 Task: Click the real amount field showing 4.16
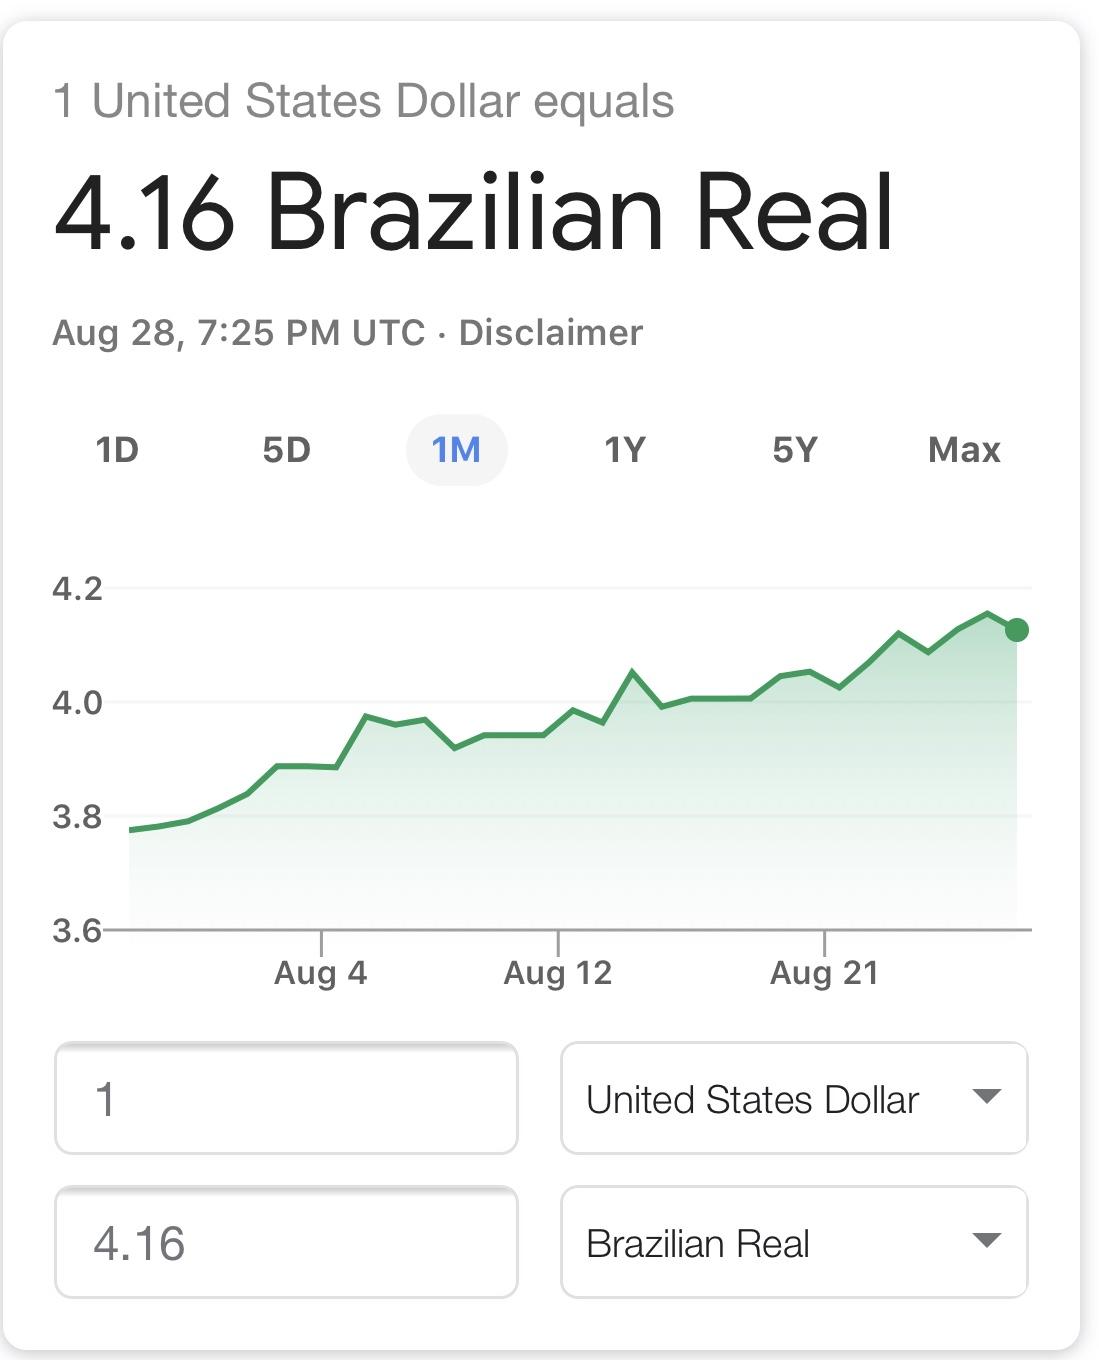[286, 1242]
